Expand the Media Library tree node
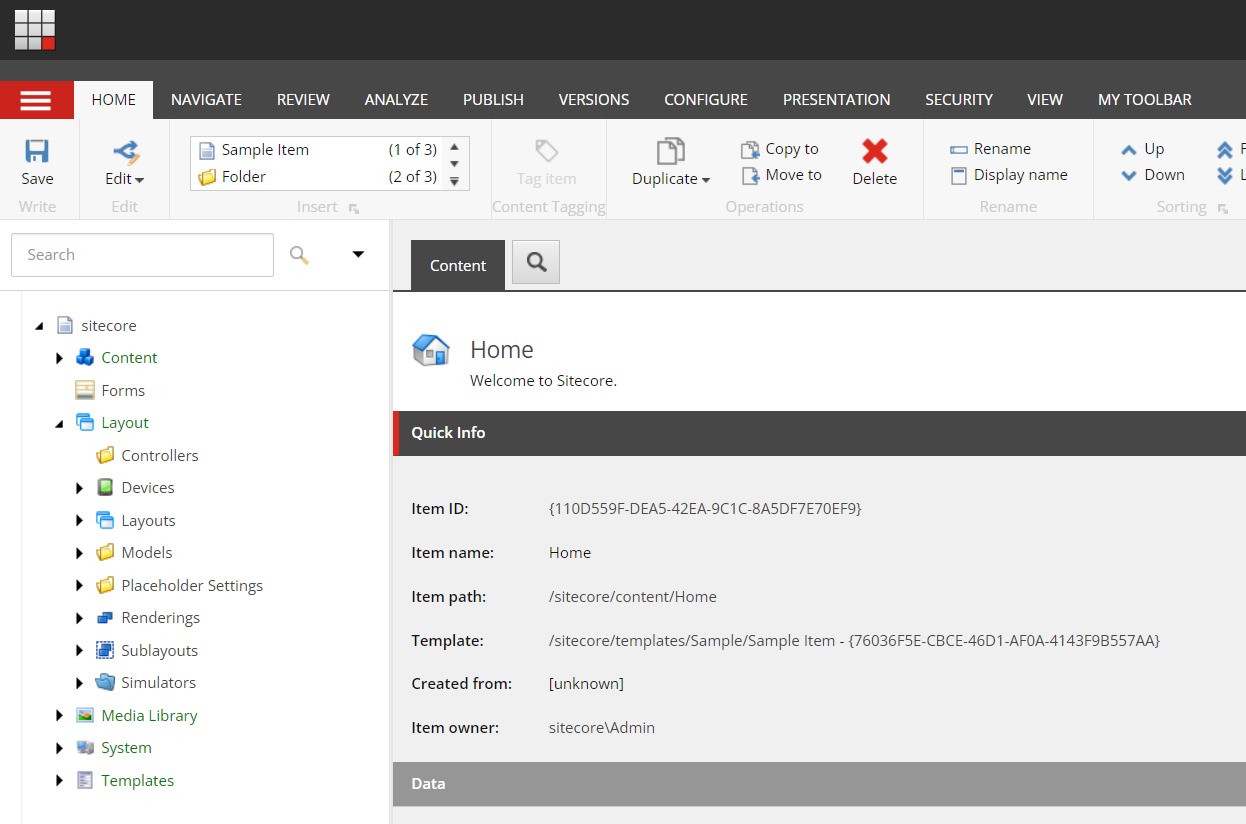1246x824 pixels. click(x=59, y=716)
